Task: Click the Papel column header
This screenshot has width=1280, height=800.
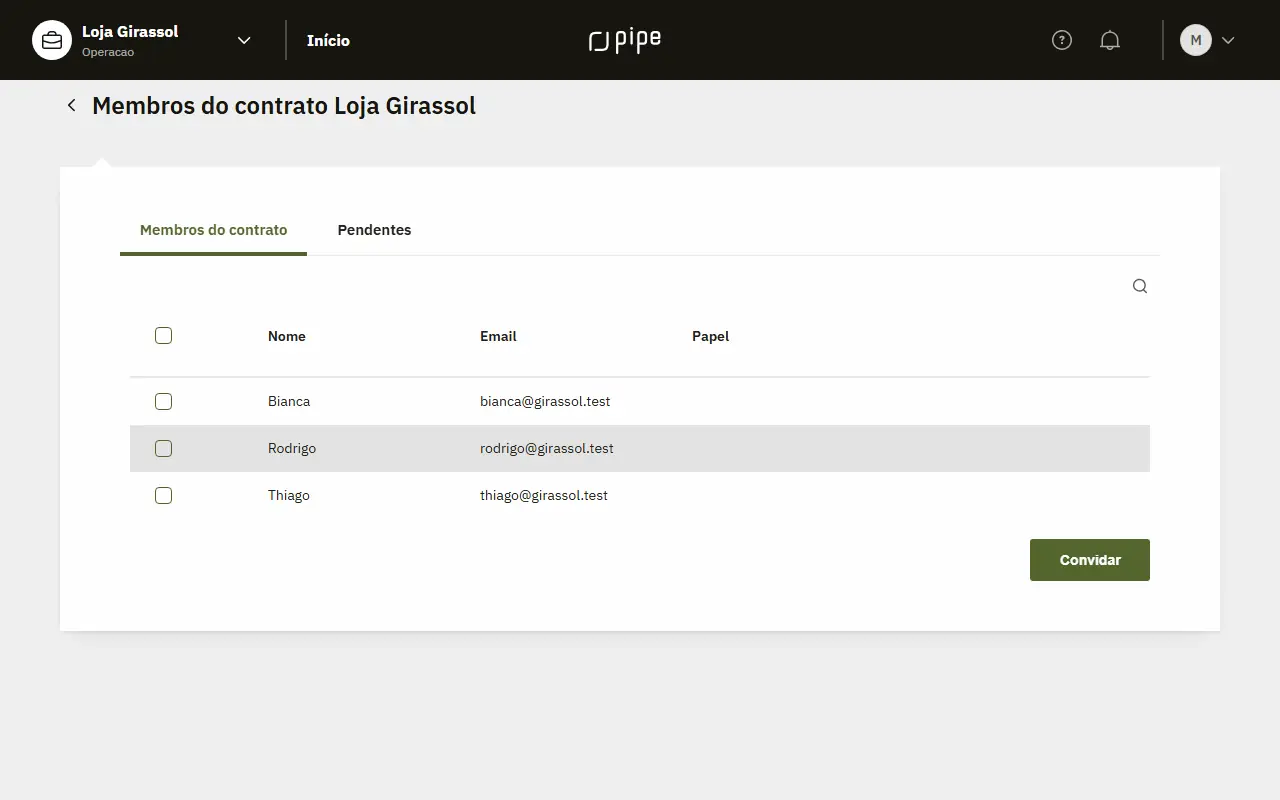Action: pos(710,336)
